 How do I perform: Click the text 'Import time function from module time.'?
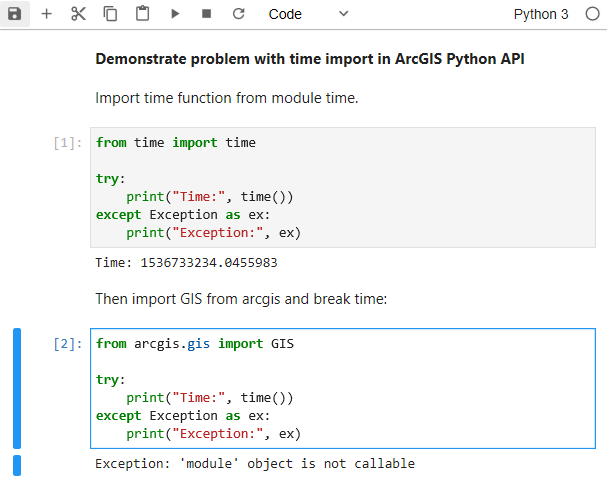227,98
